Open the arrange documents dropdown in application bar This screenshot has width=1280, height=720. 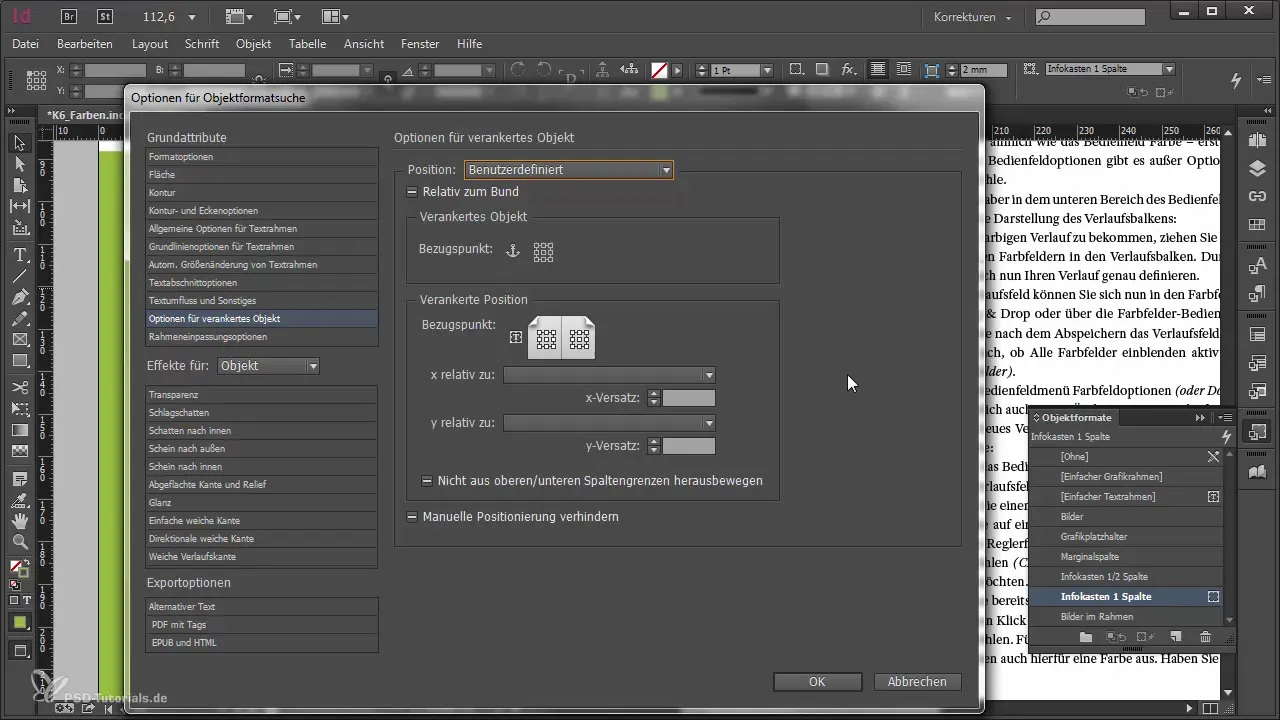point(336,17)
